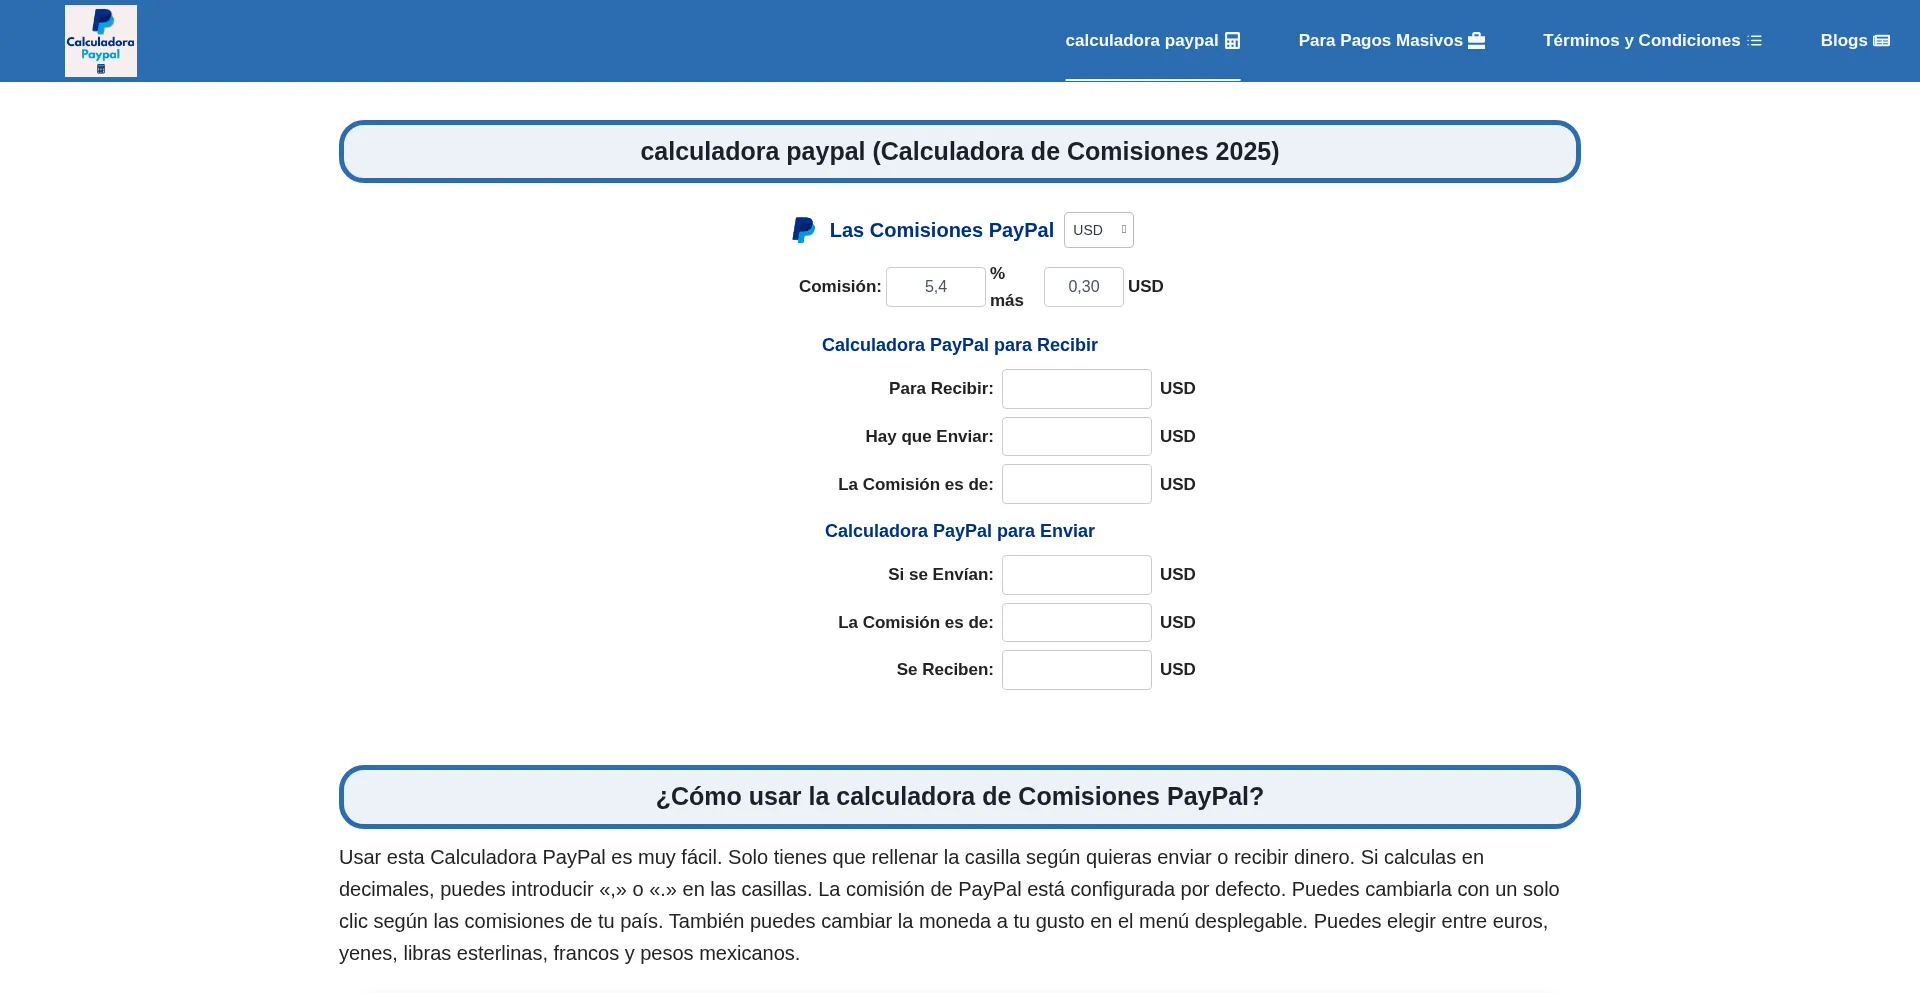This screenshot has width=1920, height=993.
Task: Click the 'Calculadora PayPal para Enviar' heading link
Action: coord(959,530)
